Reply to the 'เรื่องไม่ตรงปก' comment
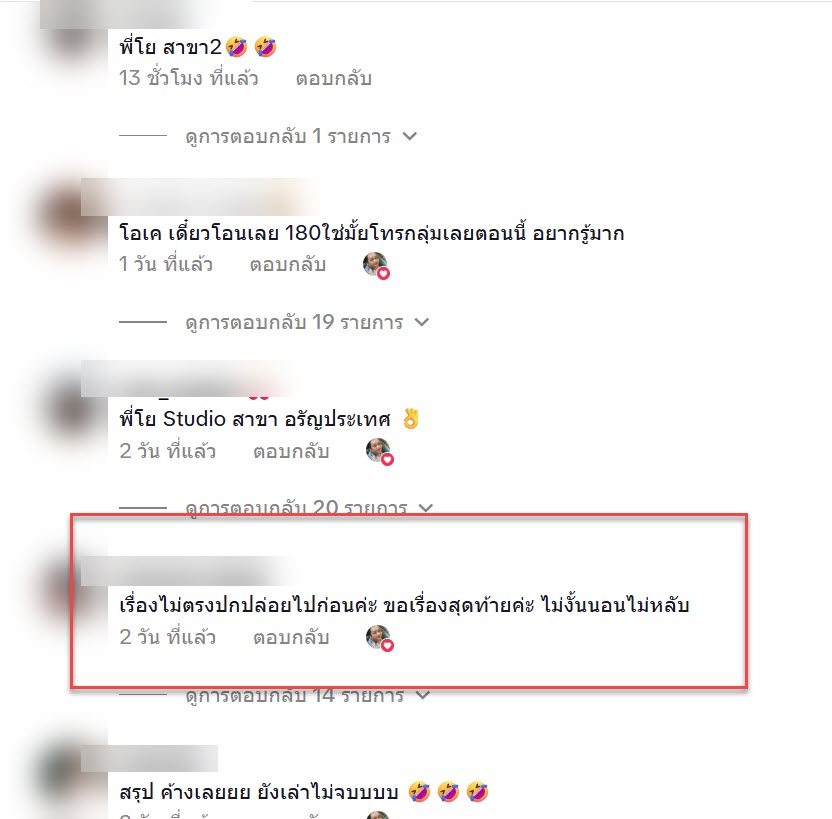 [x=291, y=637]
